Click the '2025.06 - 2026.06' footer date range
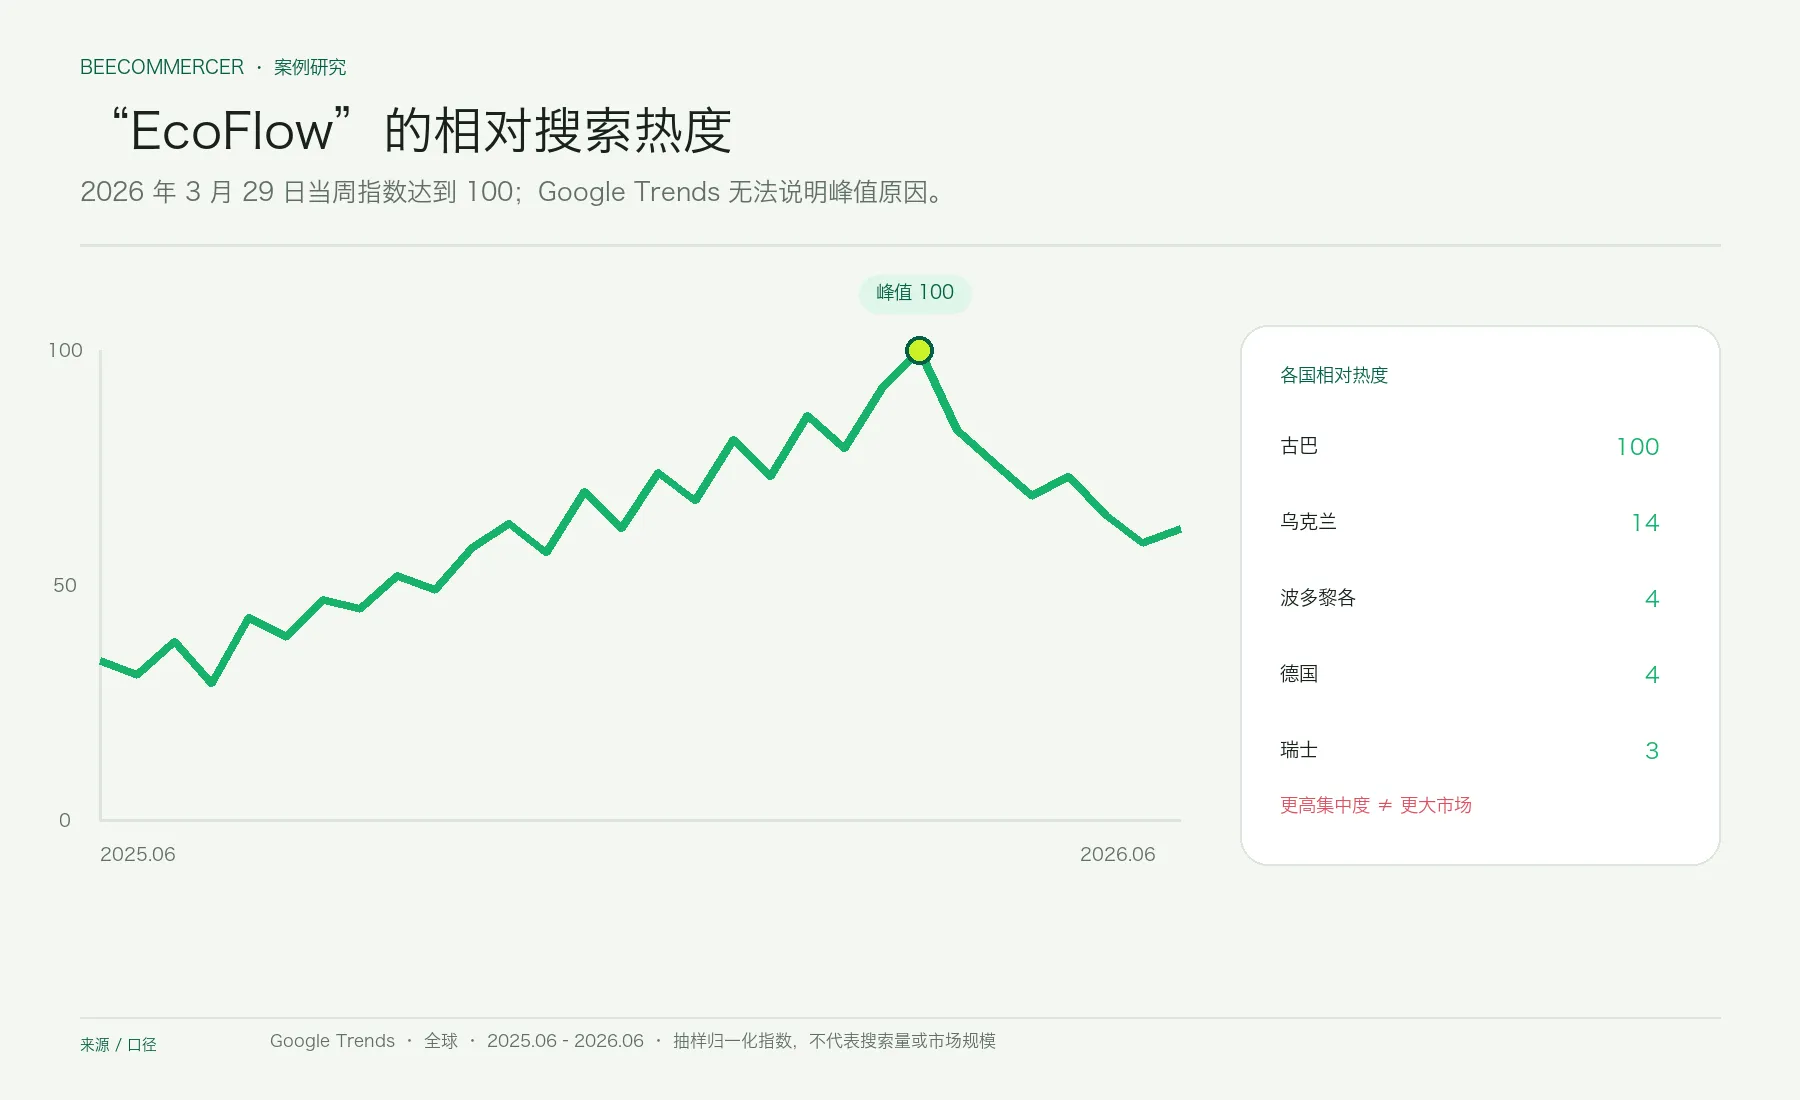This screenshot has width=1800, height=1100. pyautogui.click(x=565, y=1041)
